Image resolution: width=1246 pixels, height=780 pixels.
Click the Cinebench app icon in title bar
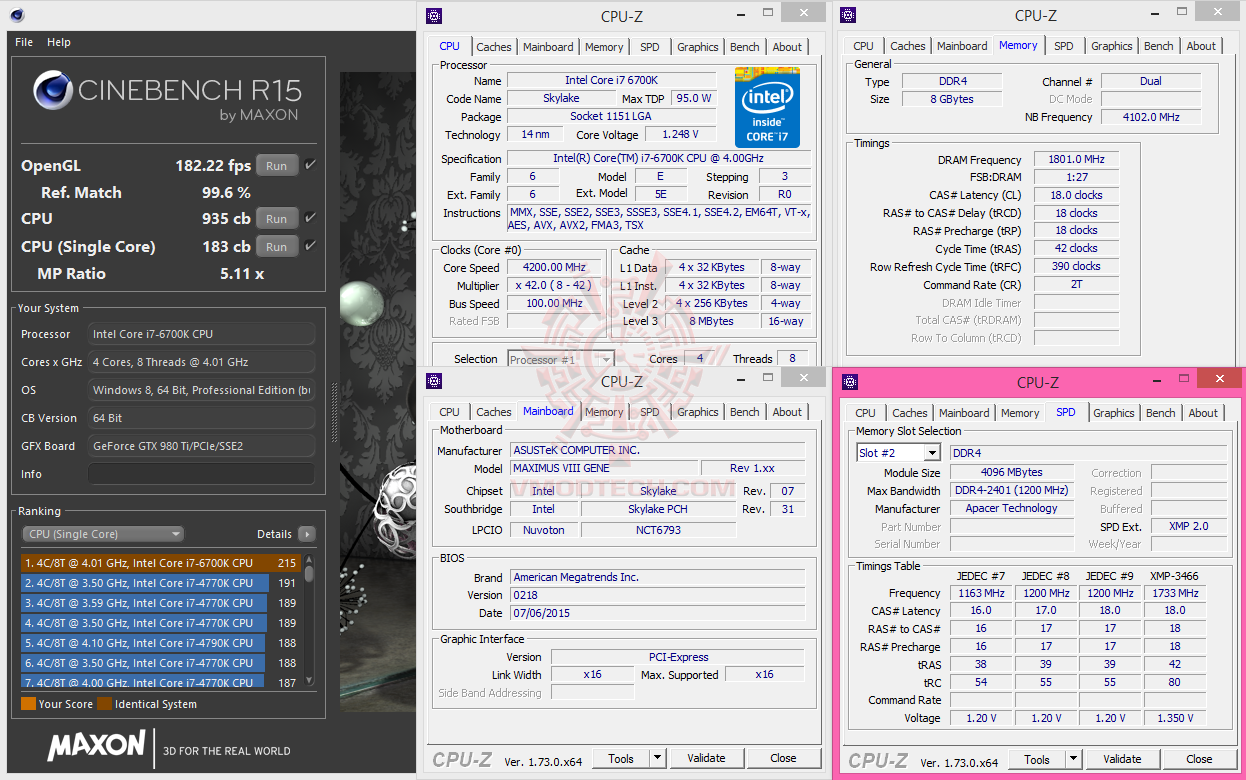tap(19, 14)
